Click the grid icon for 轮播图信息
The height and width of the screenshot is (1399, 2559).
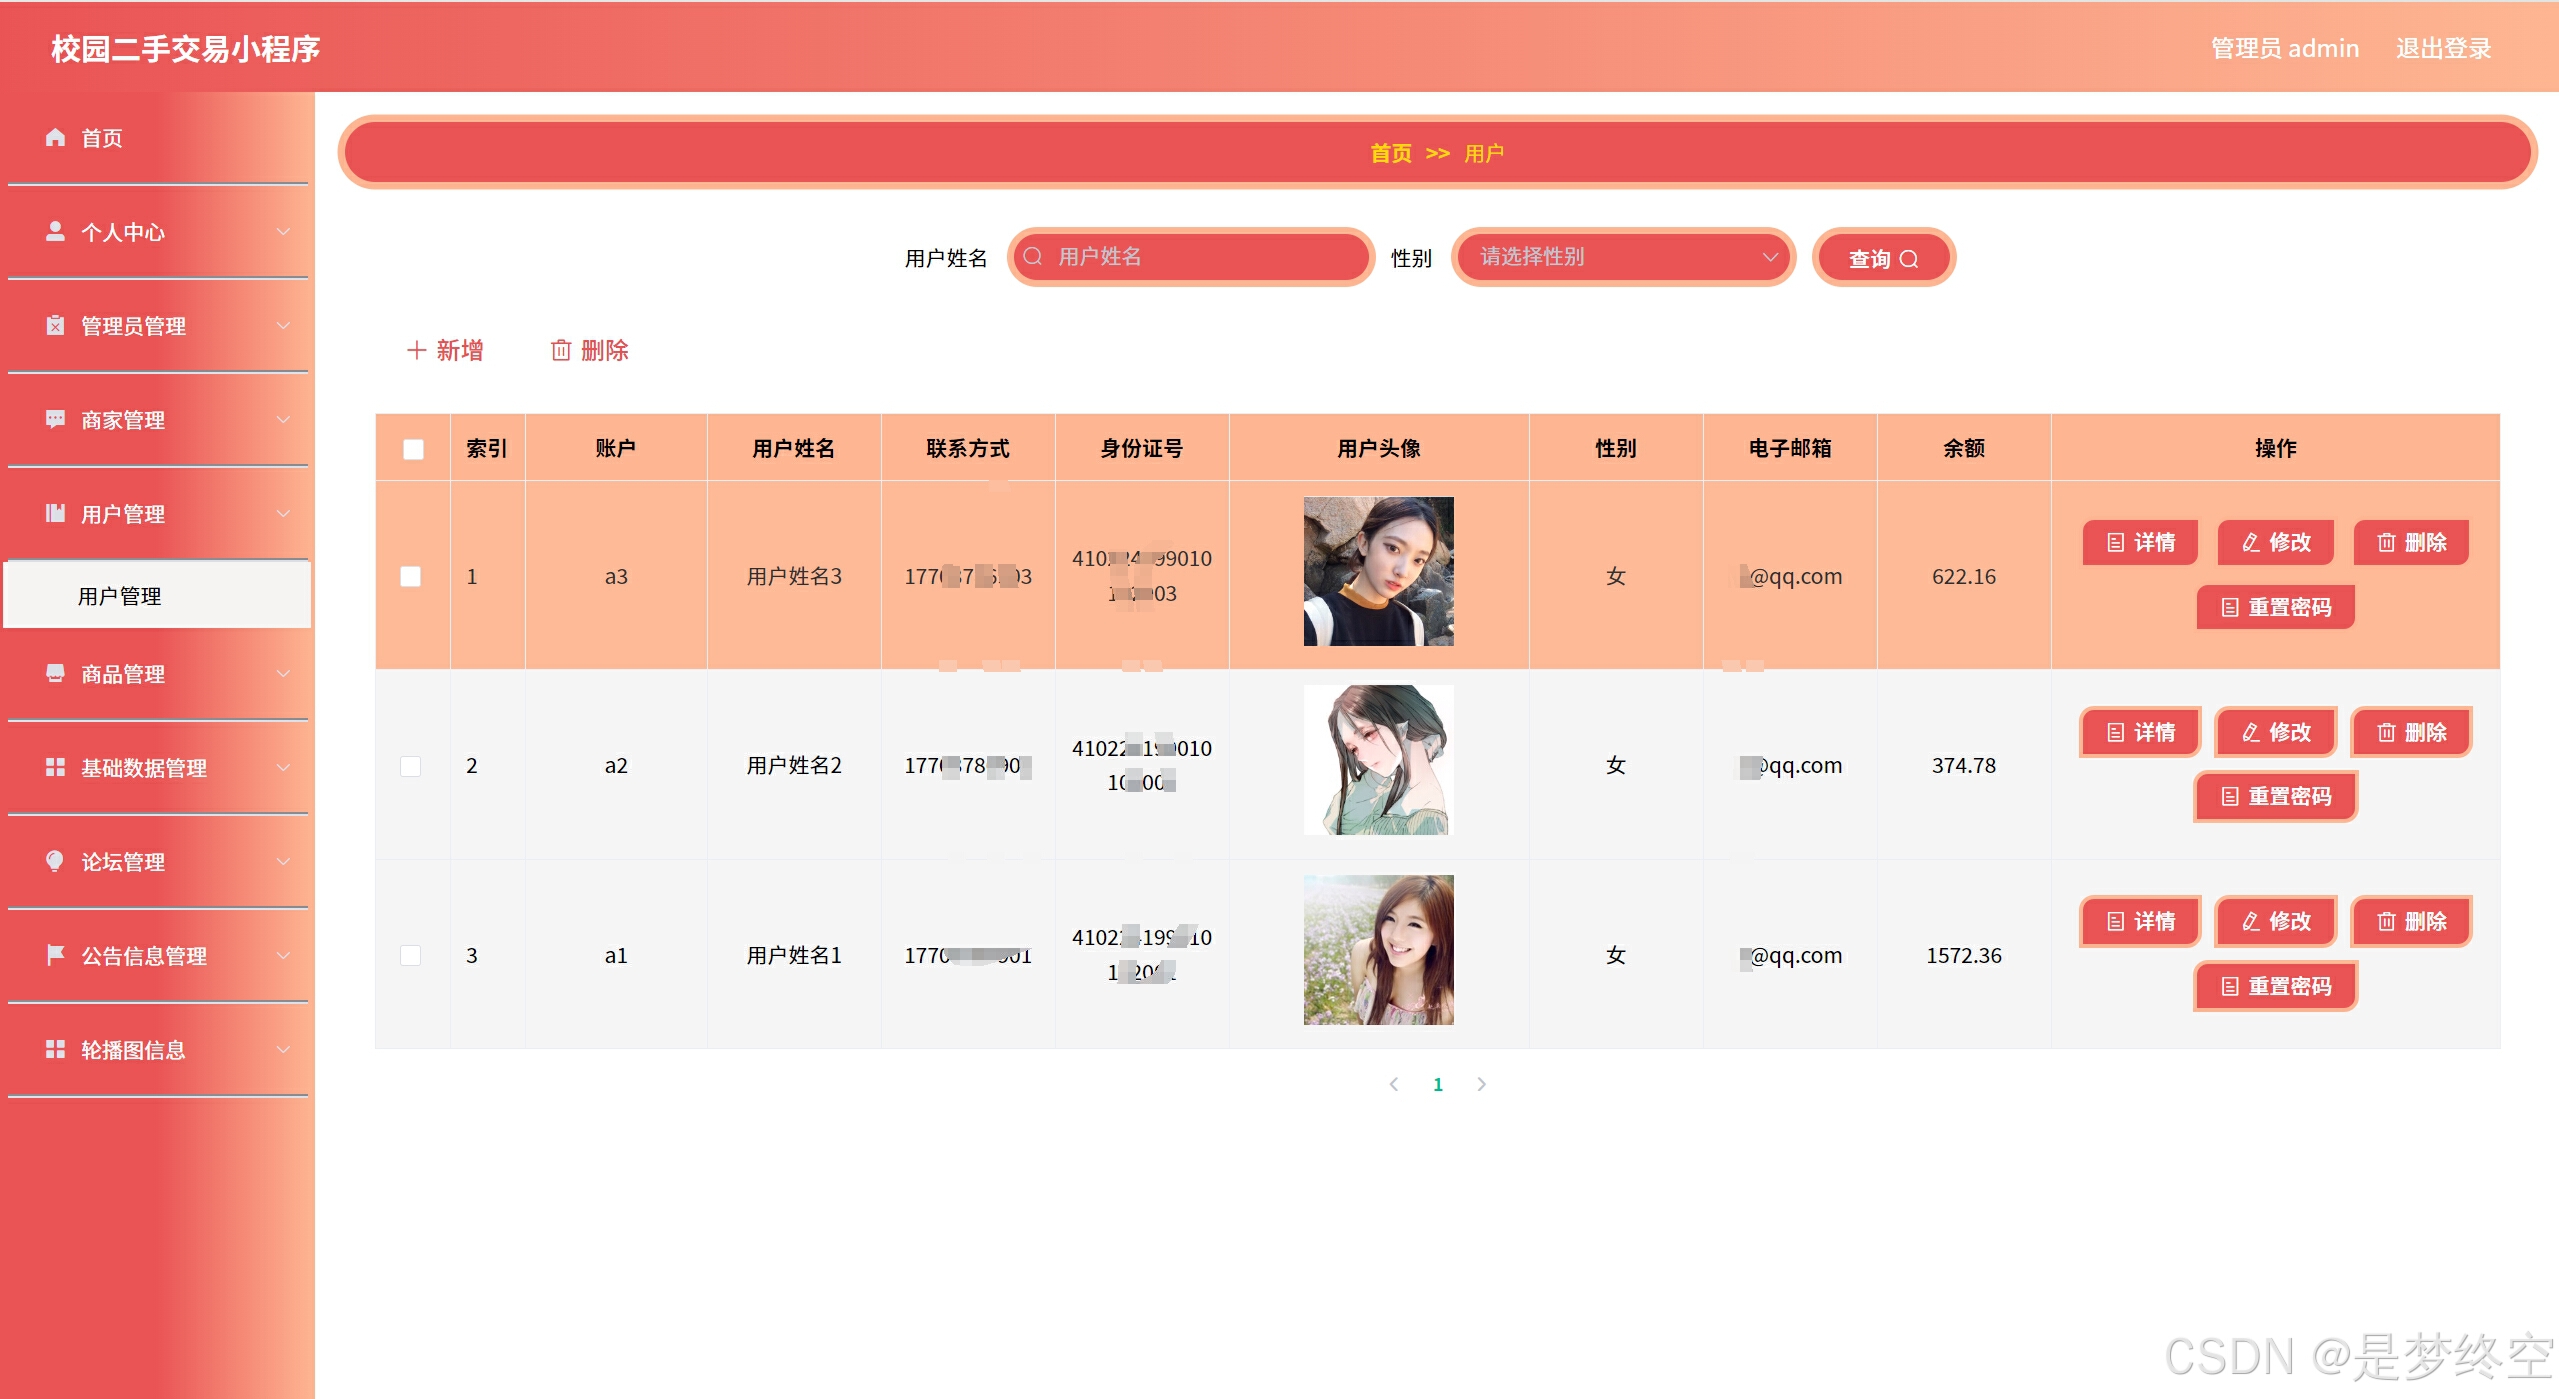click(x=55, y=1049)
